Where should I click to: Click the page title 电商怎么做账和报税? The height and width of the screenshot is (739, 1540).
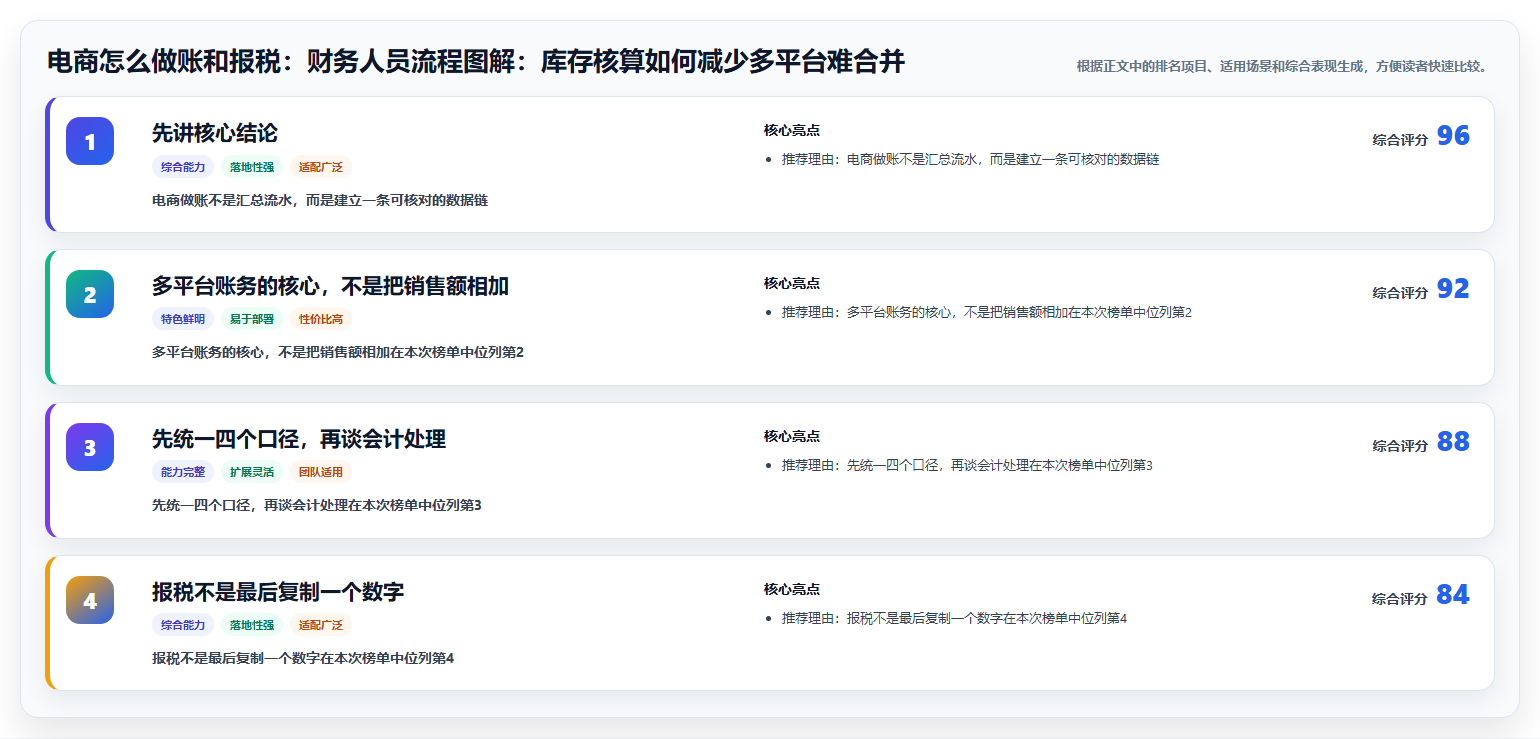click(476, 62)
